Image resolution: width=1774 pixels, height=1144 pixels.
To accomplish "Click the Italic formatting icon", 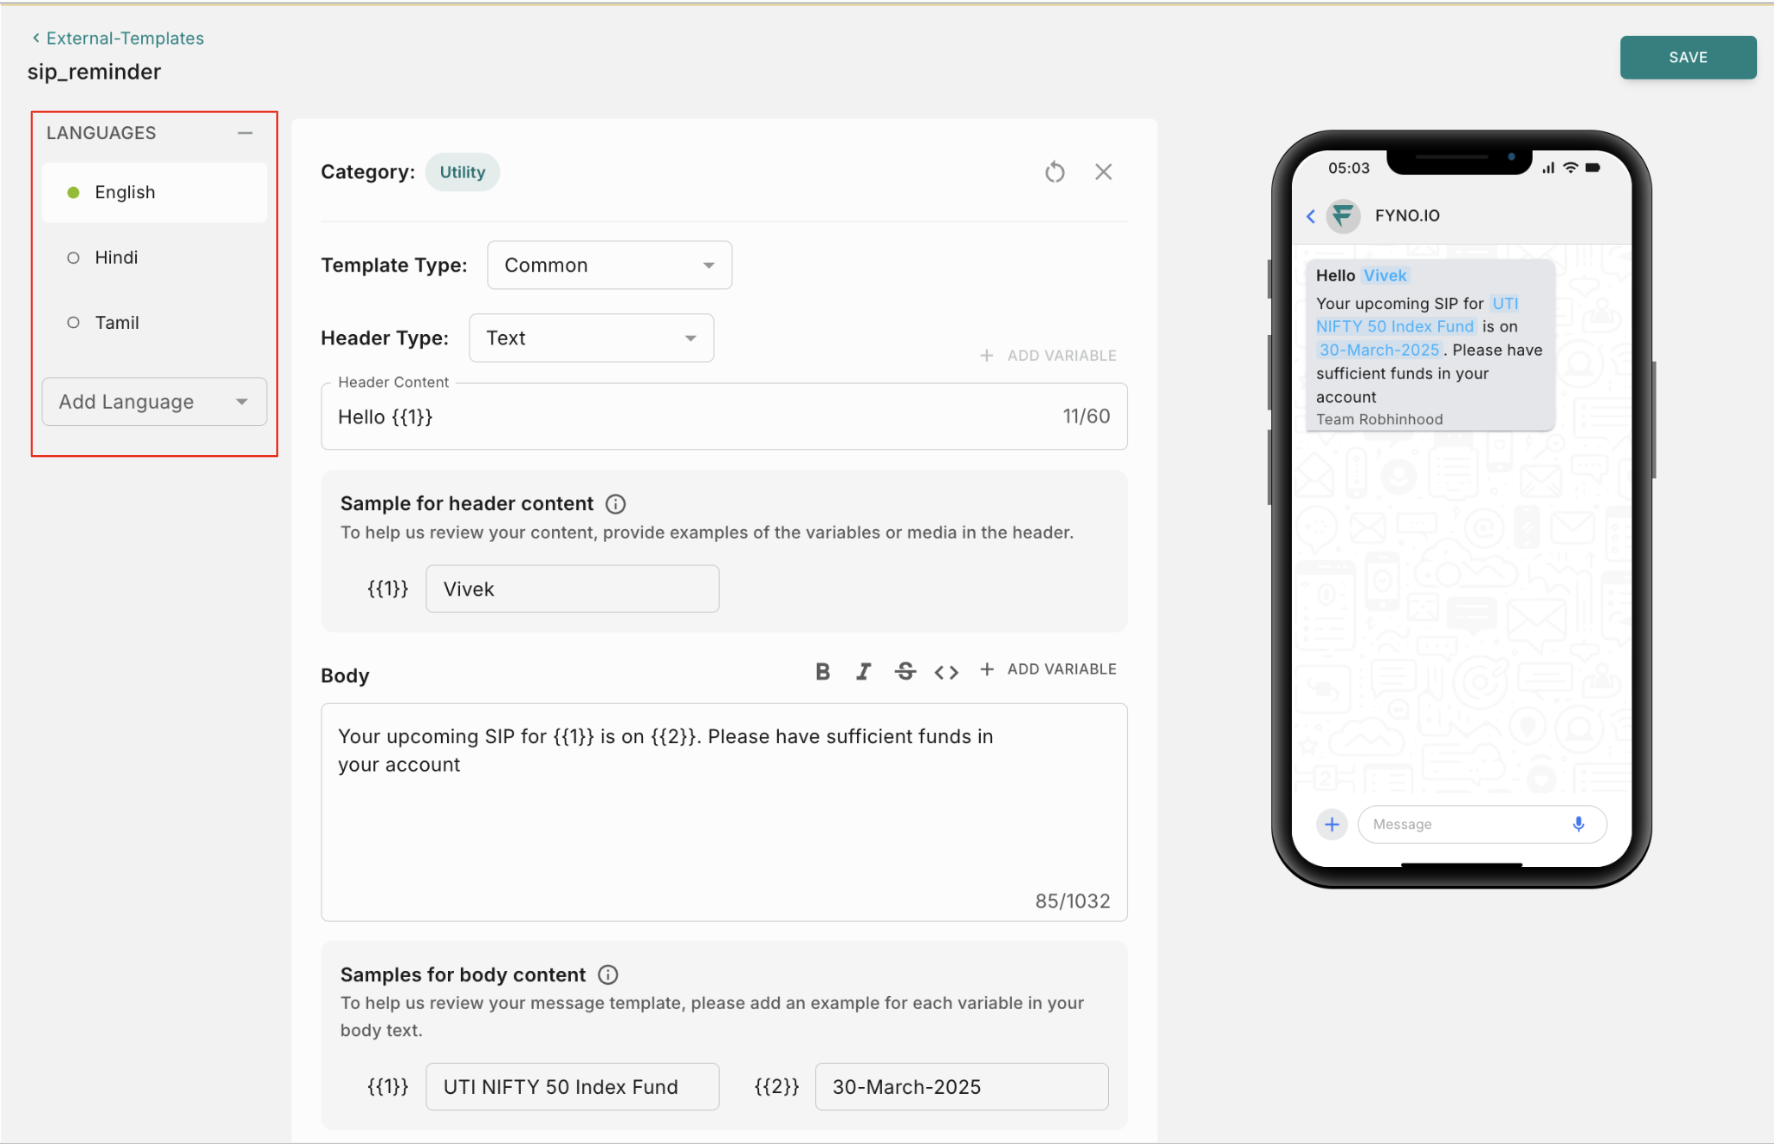I will point(863,671).
